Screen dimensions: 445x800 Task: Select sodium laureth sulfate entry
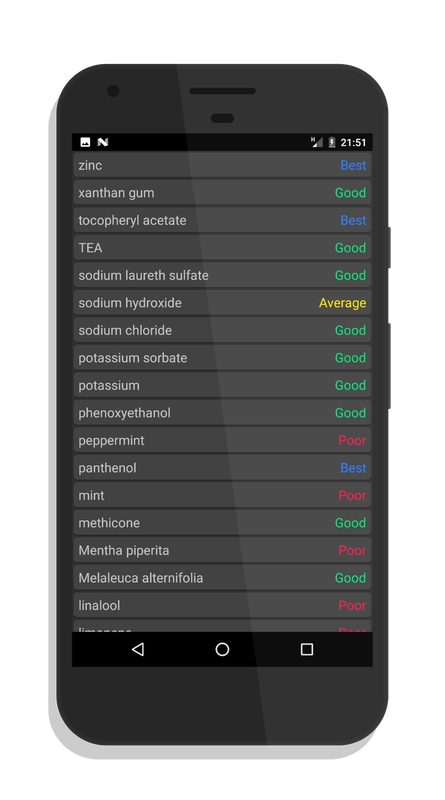(222, 275)
